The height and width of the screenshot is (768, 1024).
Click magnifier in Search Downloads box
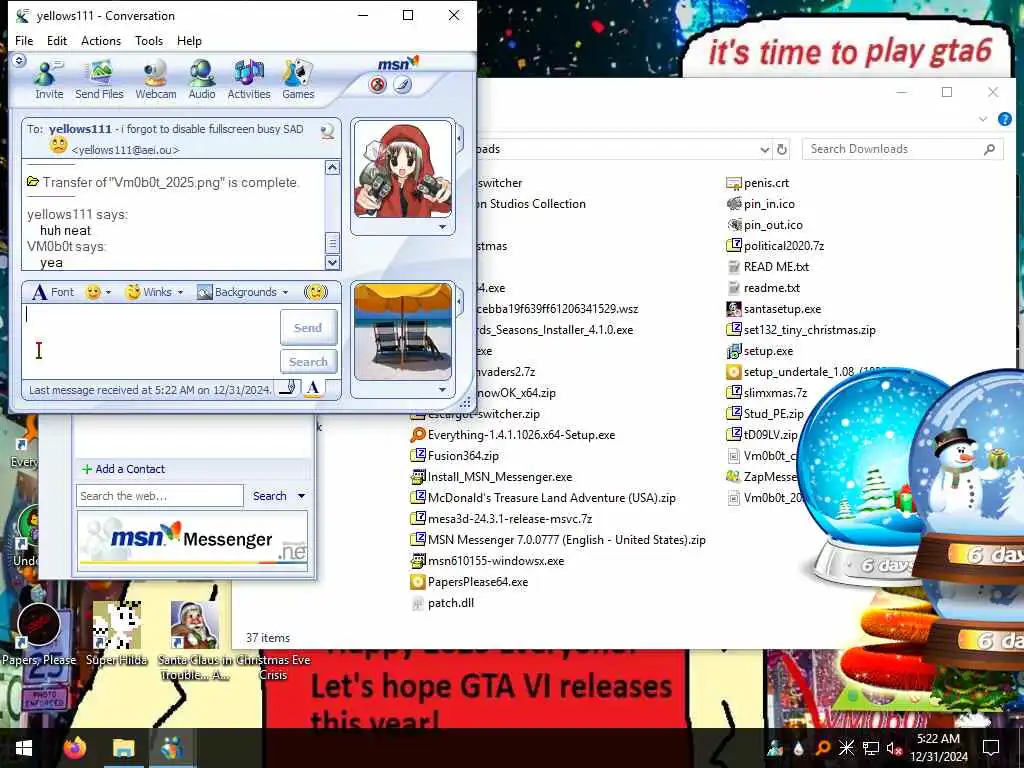pyautogui.click(x=989, y=150)
